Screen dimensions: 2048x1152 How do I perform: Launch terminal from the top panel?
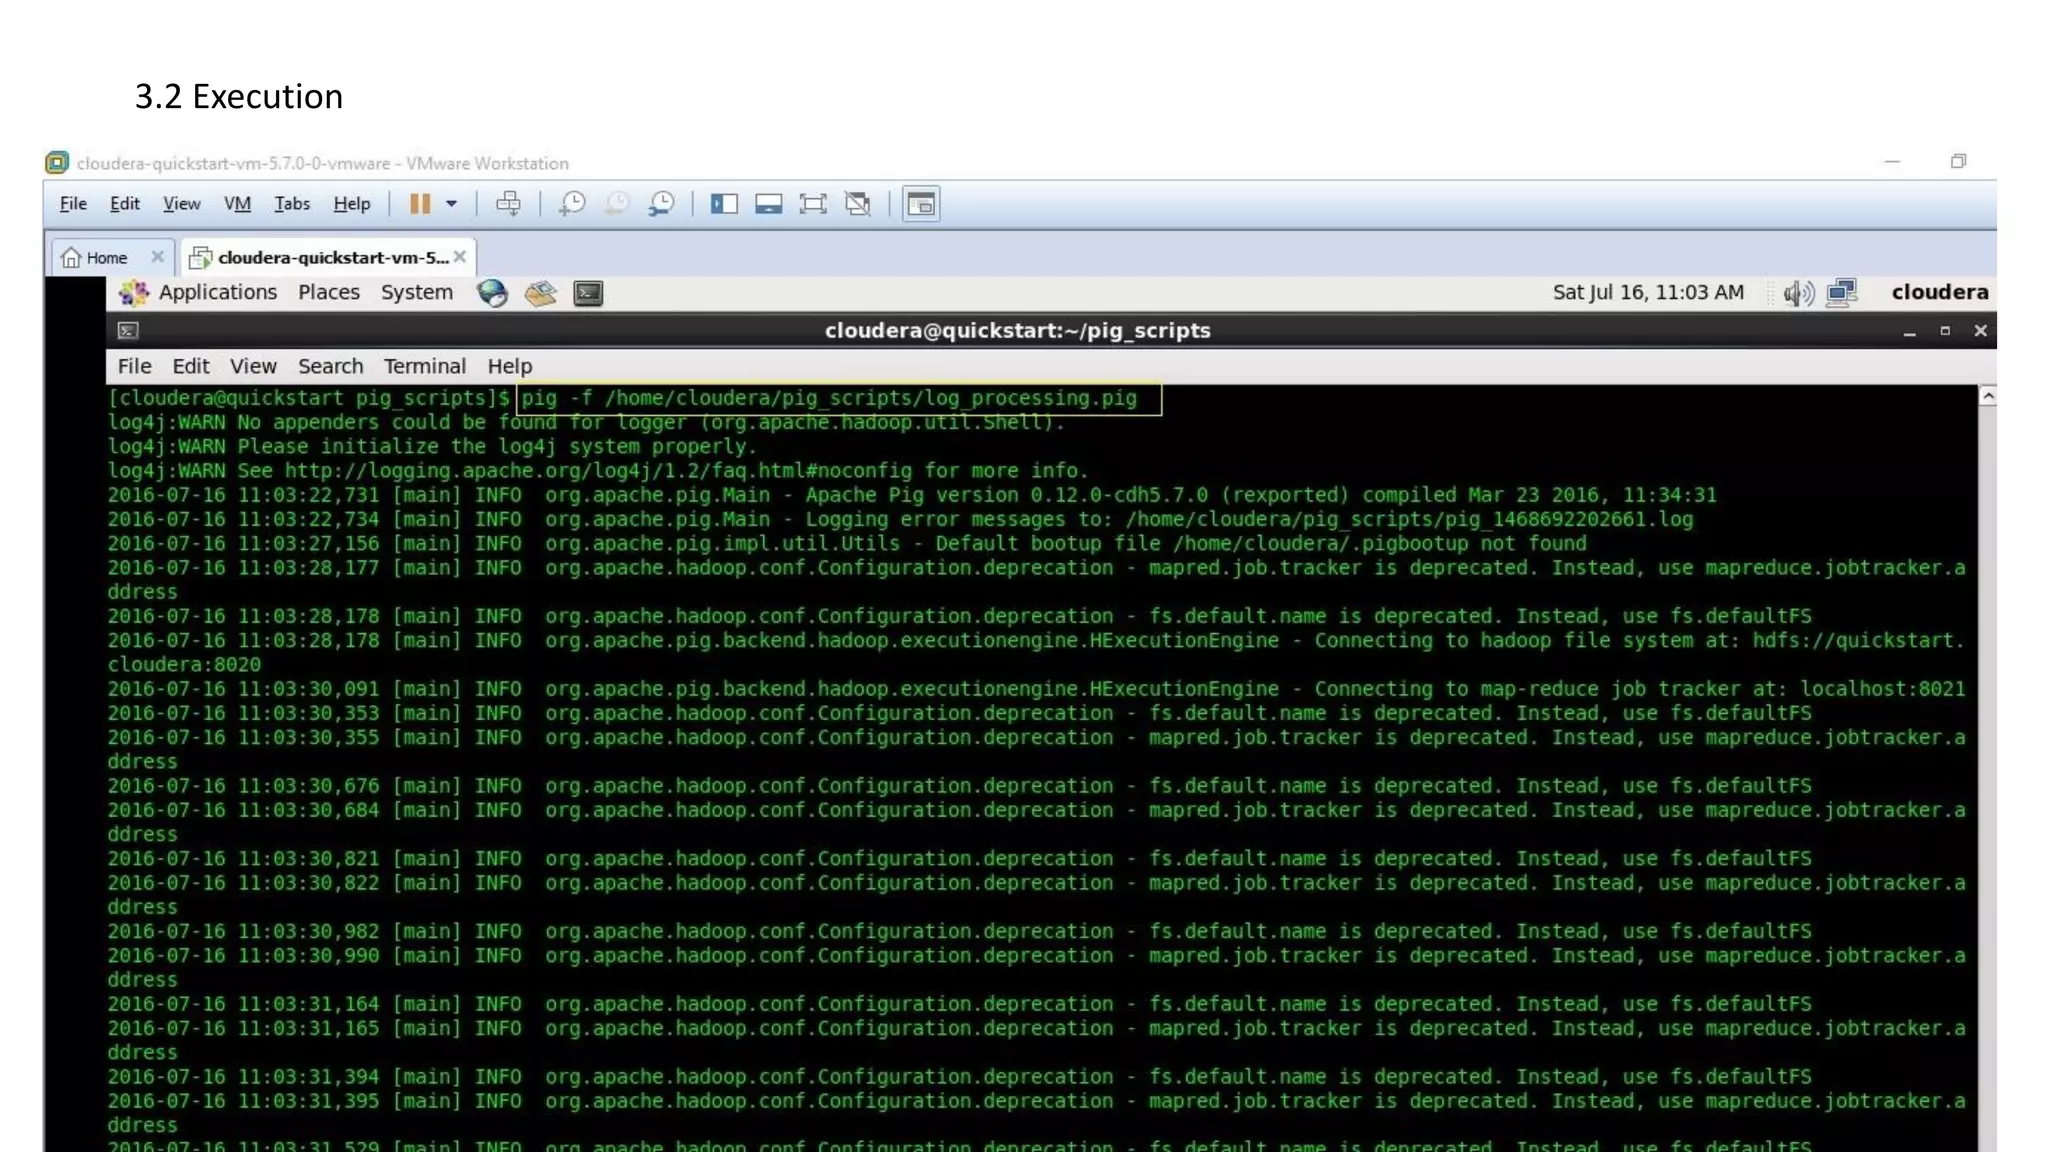[588, 293]
